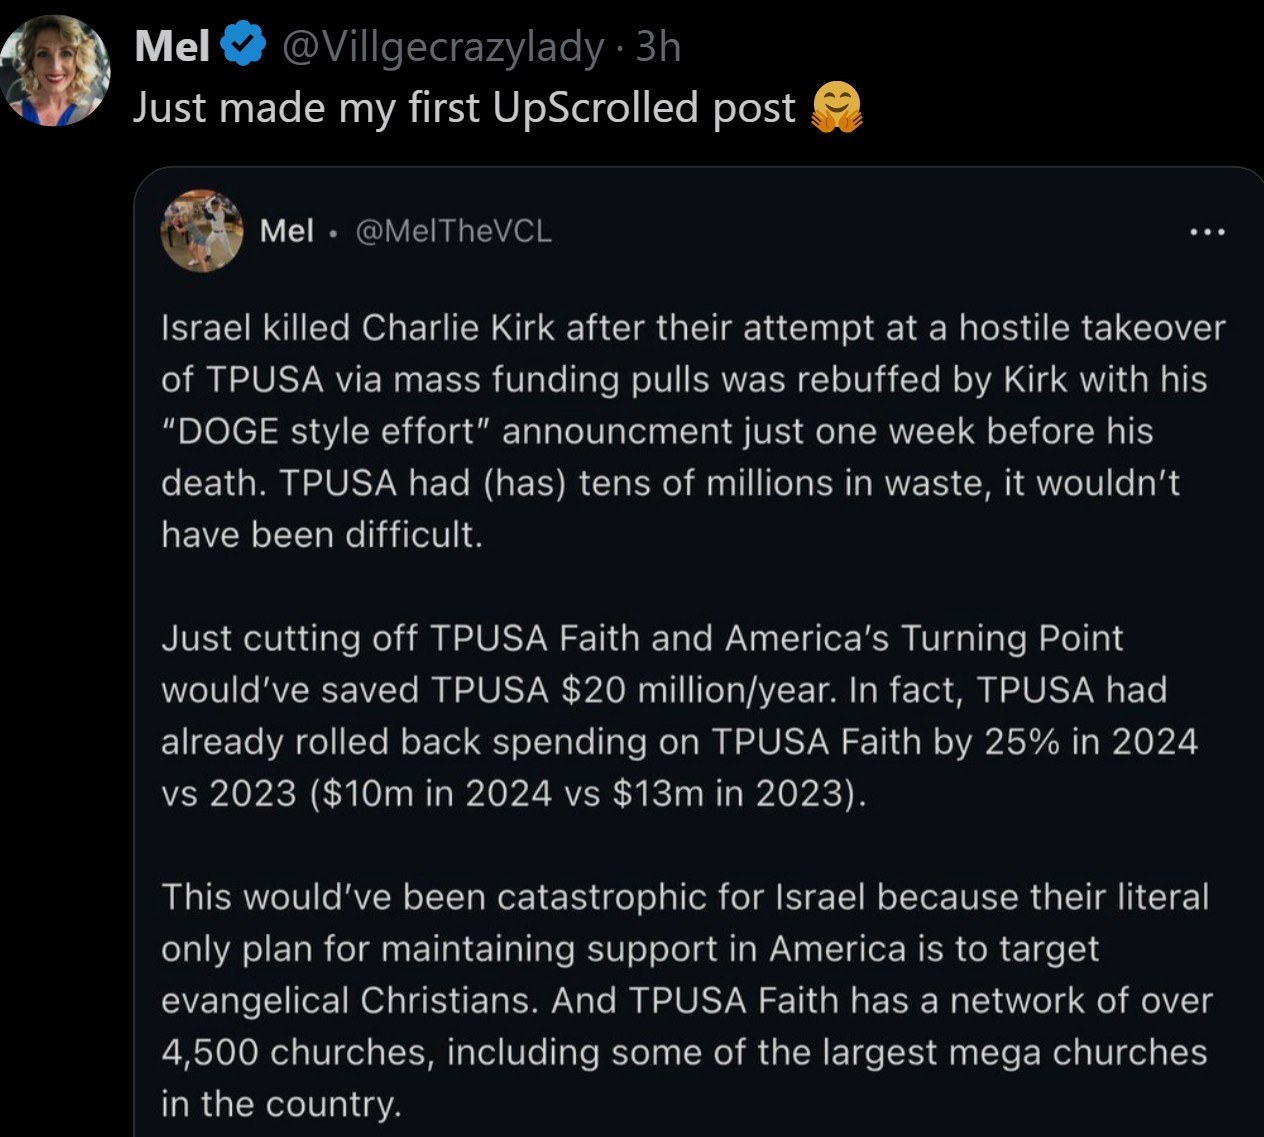Click the '4,500 churches' text

297,1052
